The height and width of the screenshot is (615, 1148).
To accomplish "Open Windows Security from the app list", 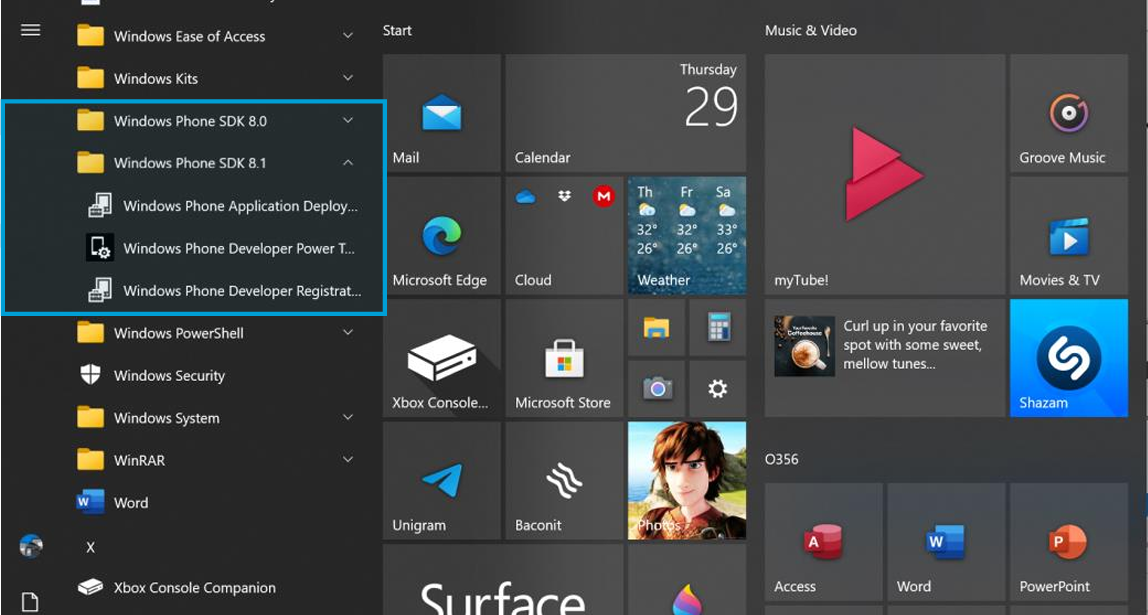I will coord(169,376).
